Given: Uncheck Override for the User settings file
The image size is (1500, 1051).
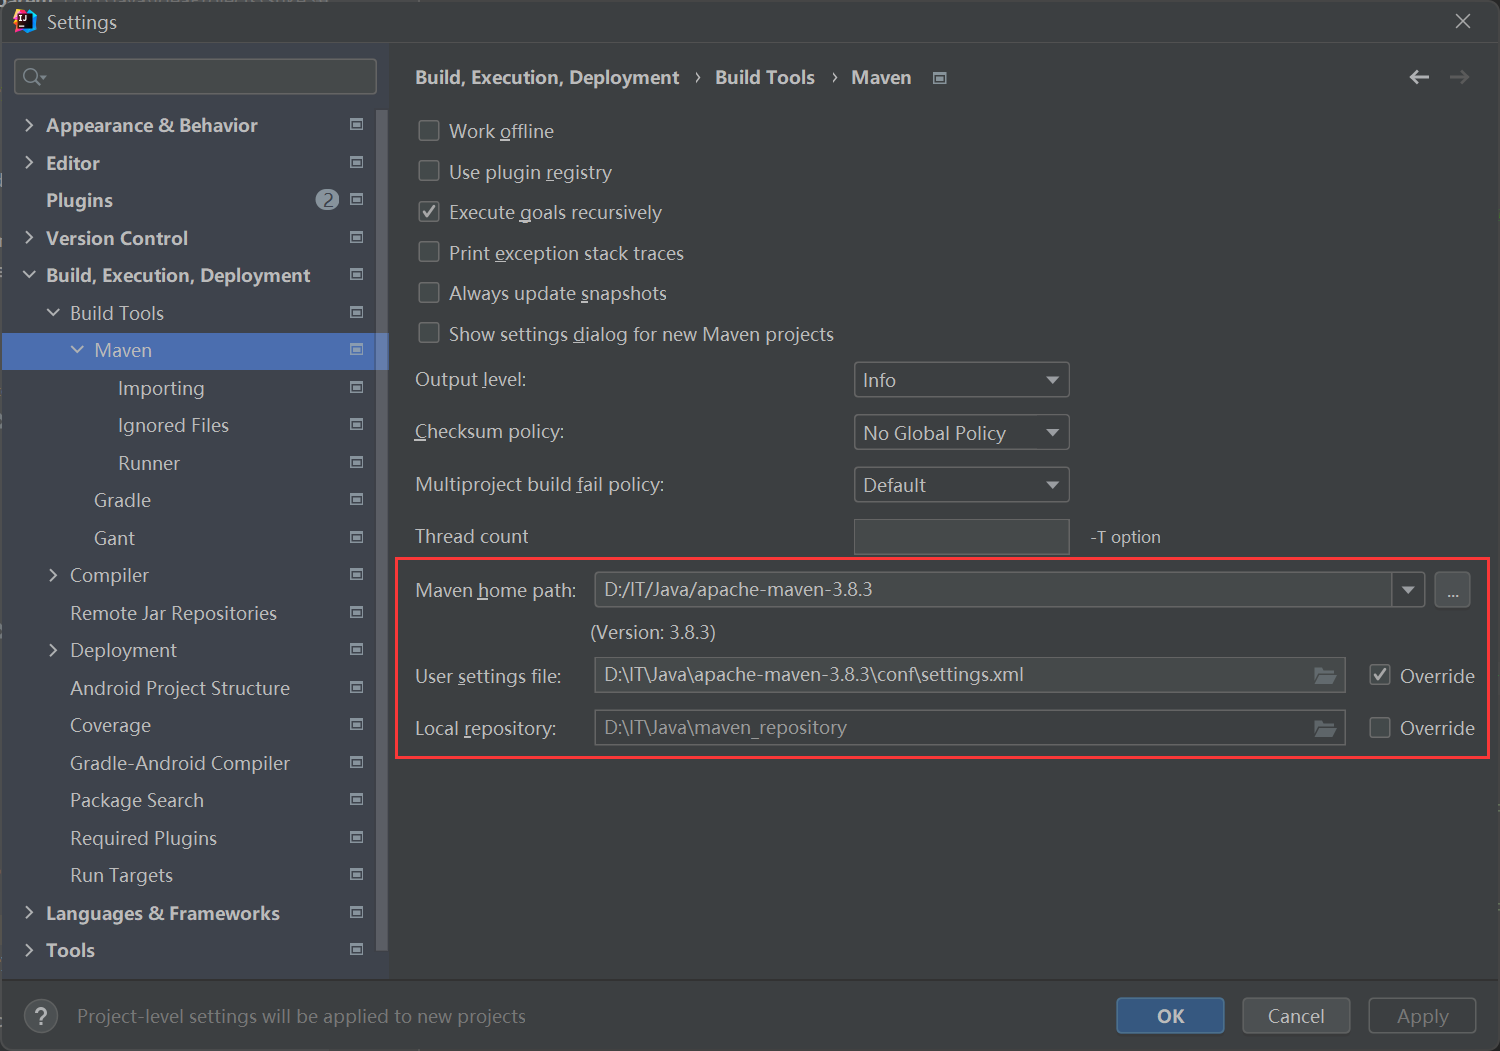Looking at the screenshot, I should coord(1380,675).
